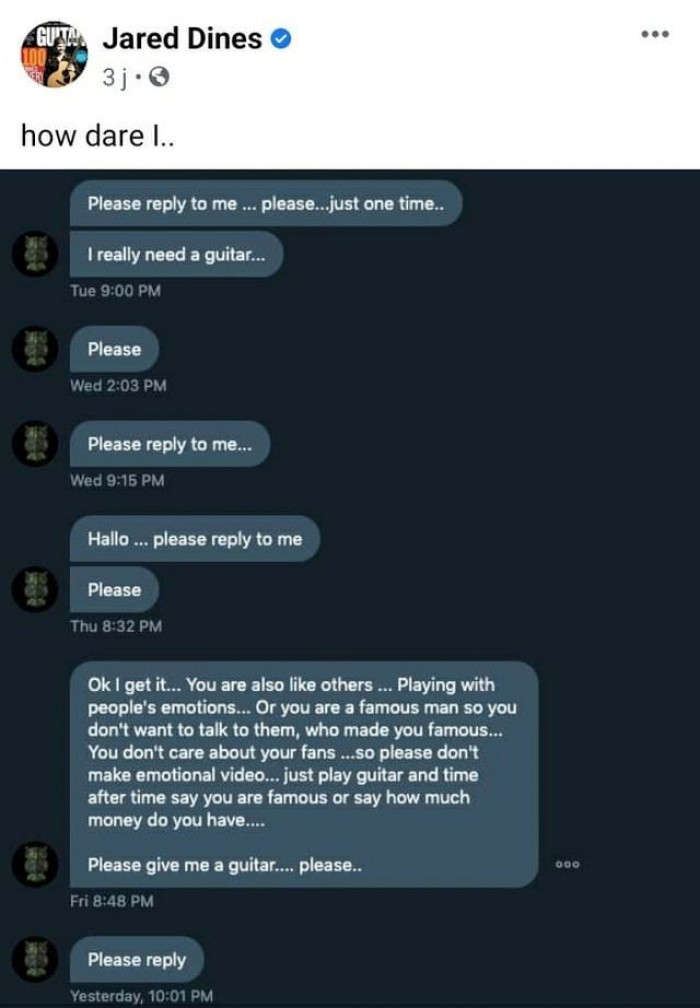The width and height of the screenshot is (700, 1008).
Task: Click the public globe privacy icon
Action: tap(159, 77)
